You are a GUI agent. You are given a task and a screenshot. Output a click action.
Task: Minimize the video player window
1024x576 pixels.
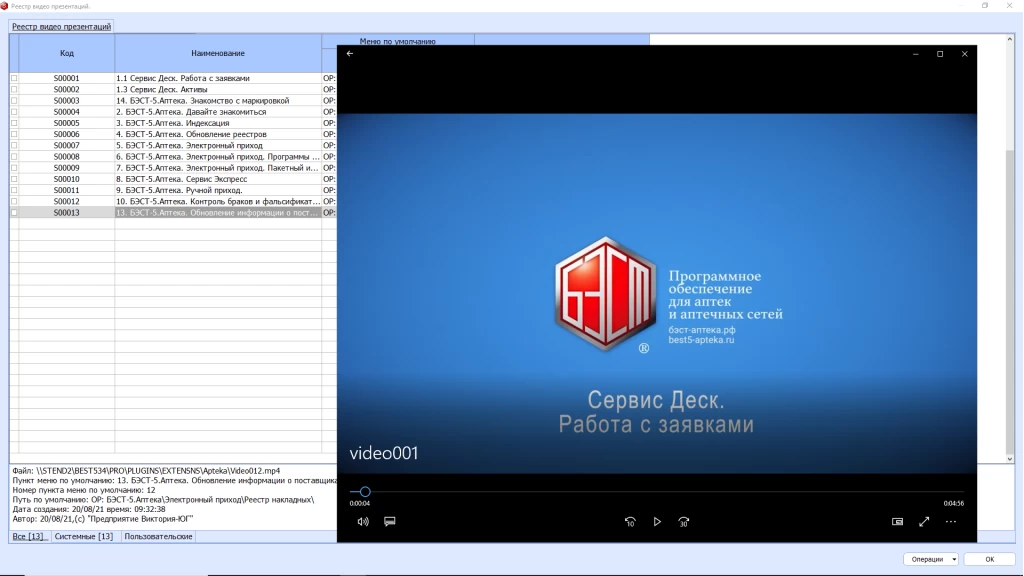916,54
